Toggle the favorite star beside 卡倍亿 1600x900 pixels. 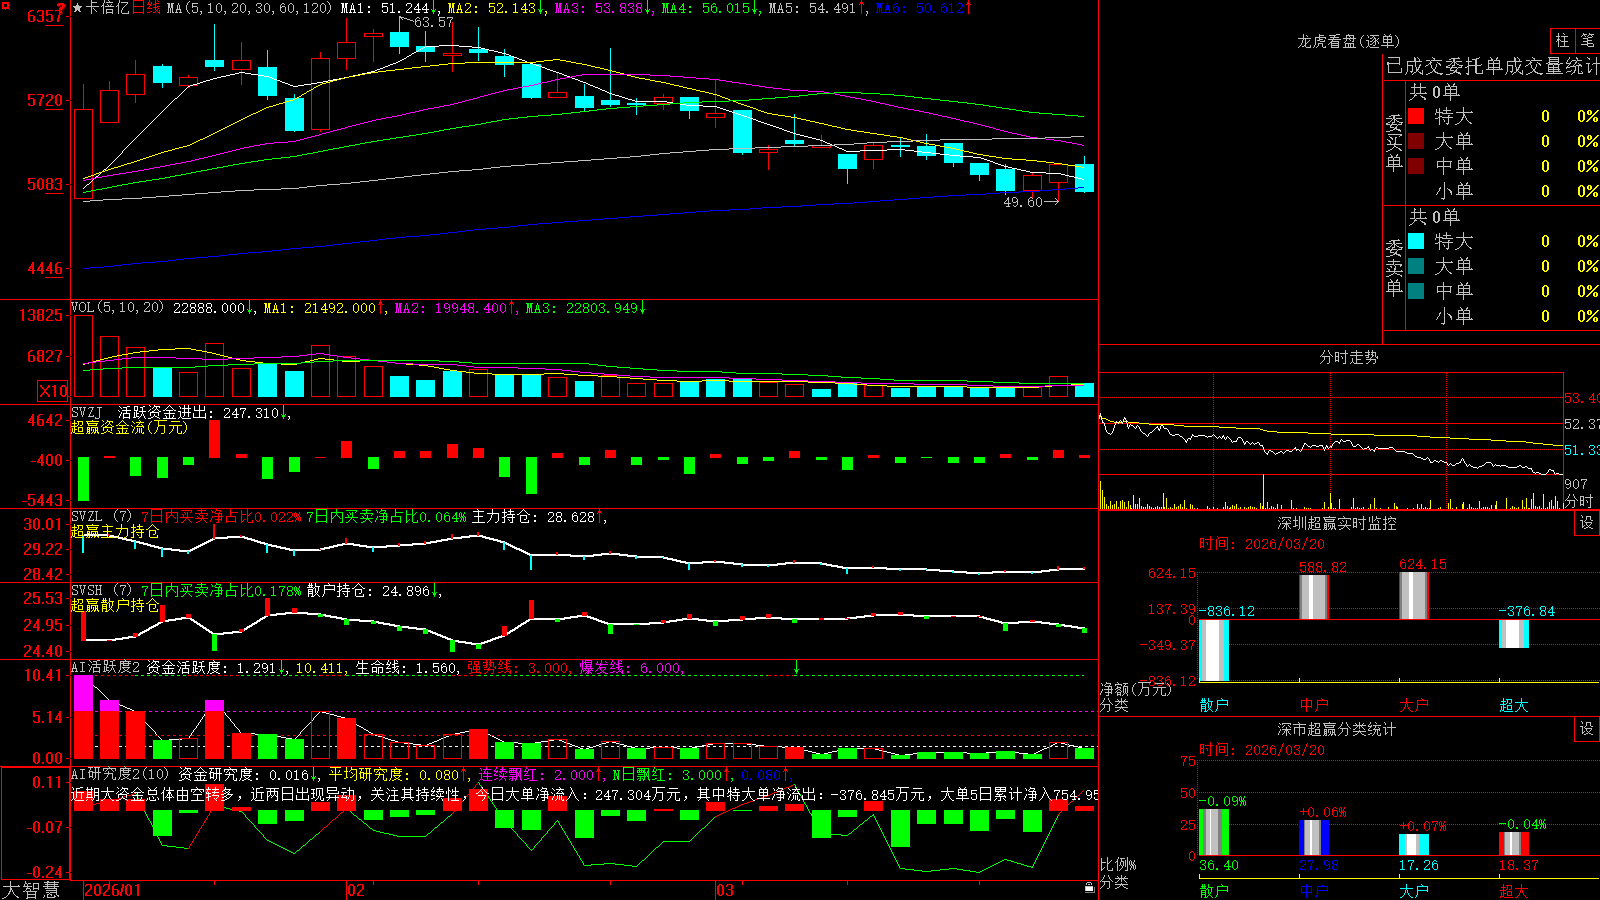(x=78, y=8)
